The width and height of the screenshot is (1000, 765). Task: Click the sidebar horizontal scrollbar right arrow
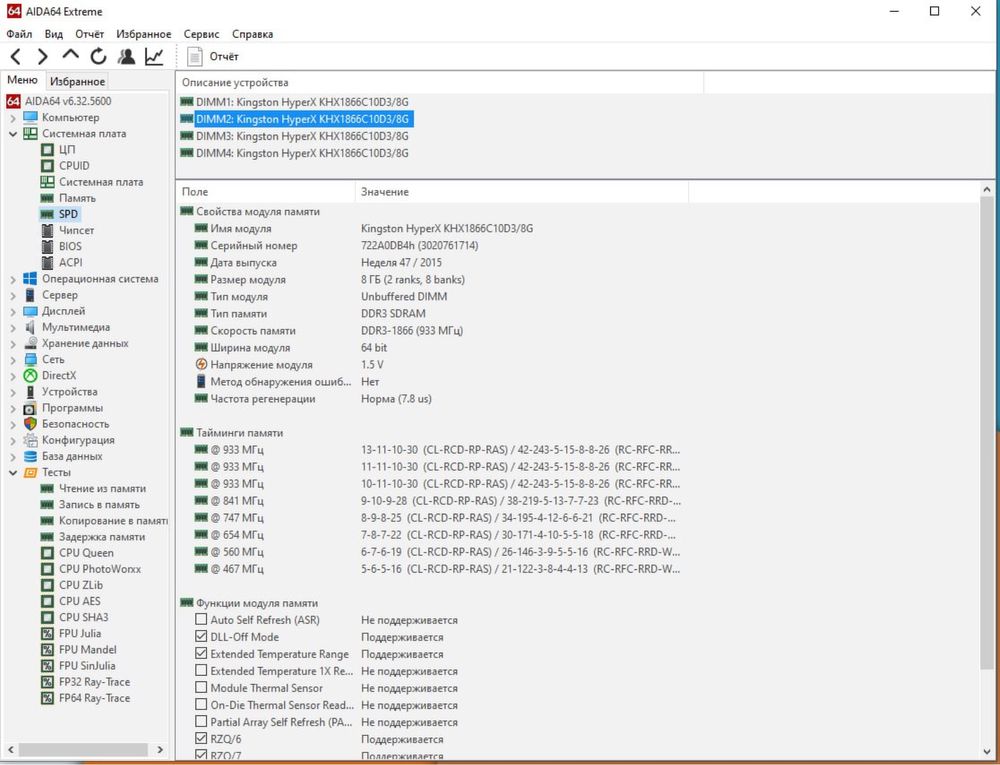(160, 750)
